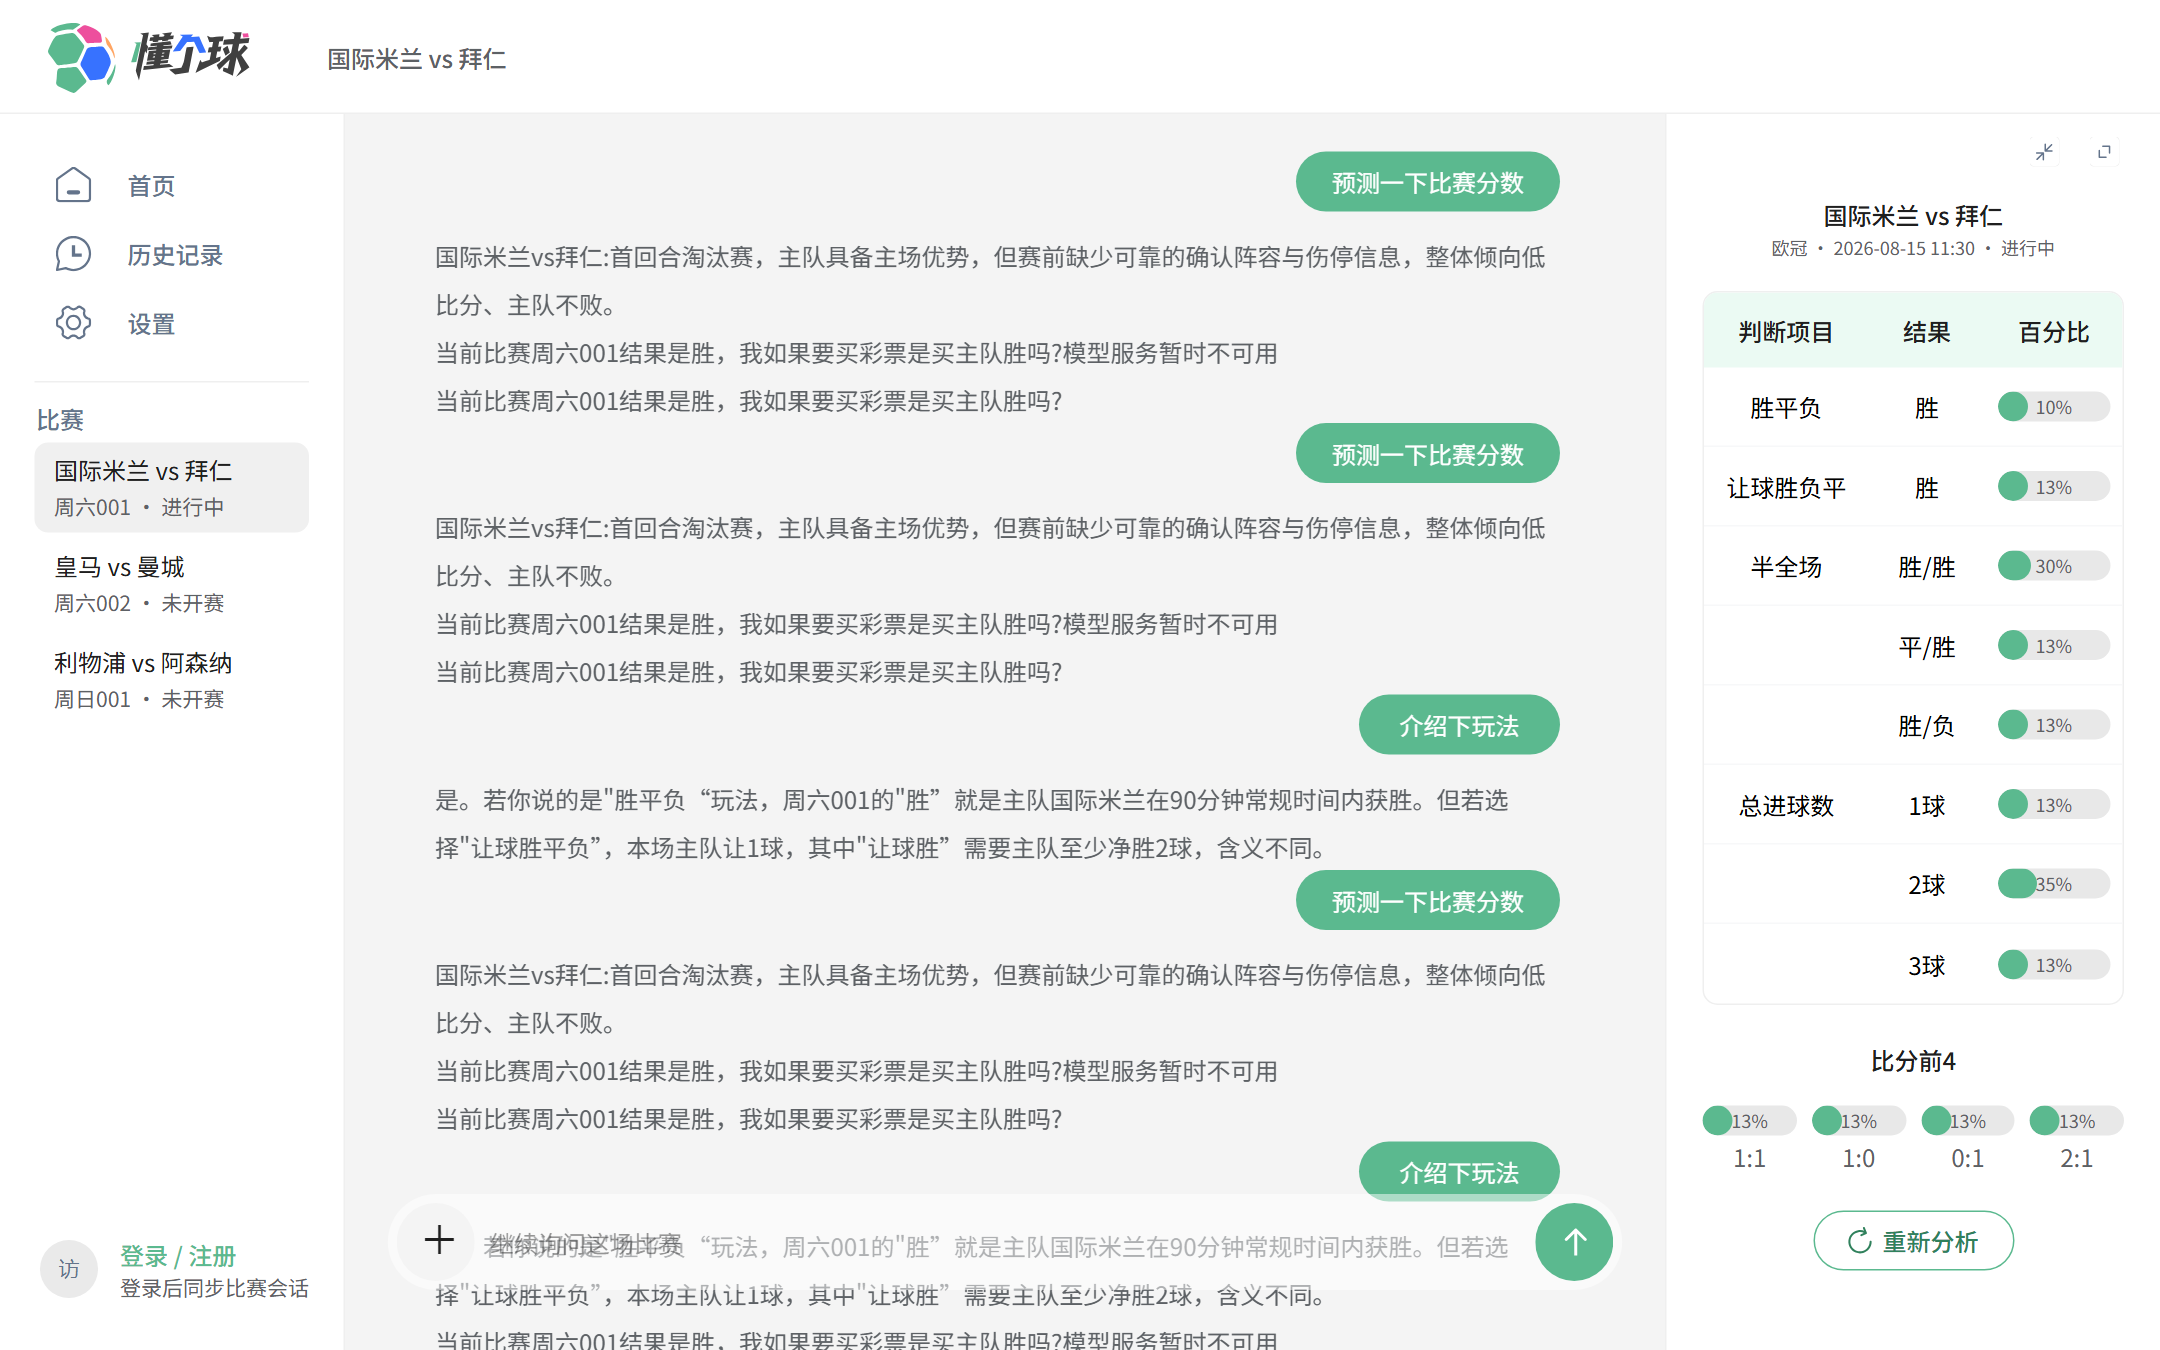Click the 懂个球 logo
Screen dimensions: 2160x1350
(x=150, y=57)
